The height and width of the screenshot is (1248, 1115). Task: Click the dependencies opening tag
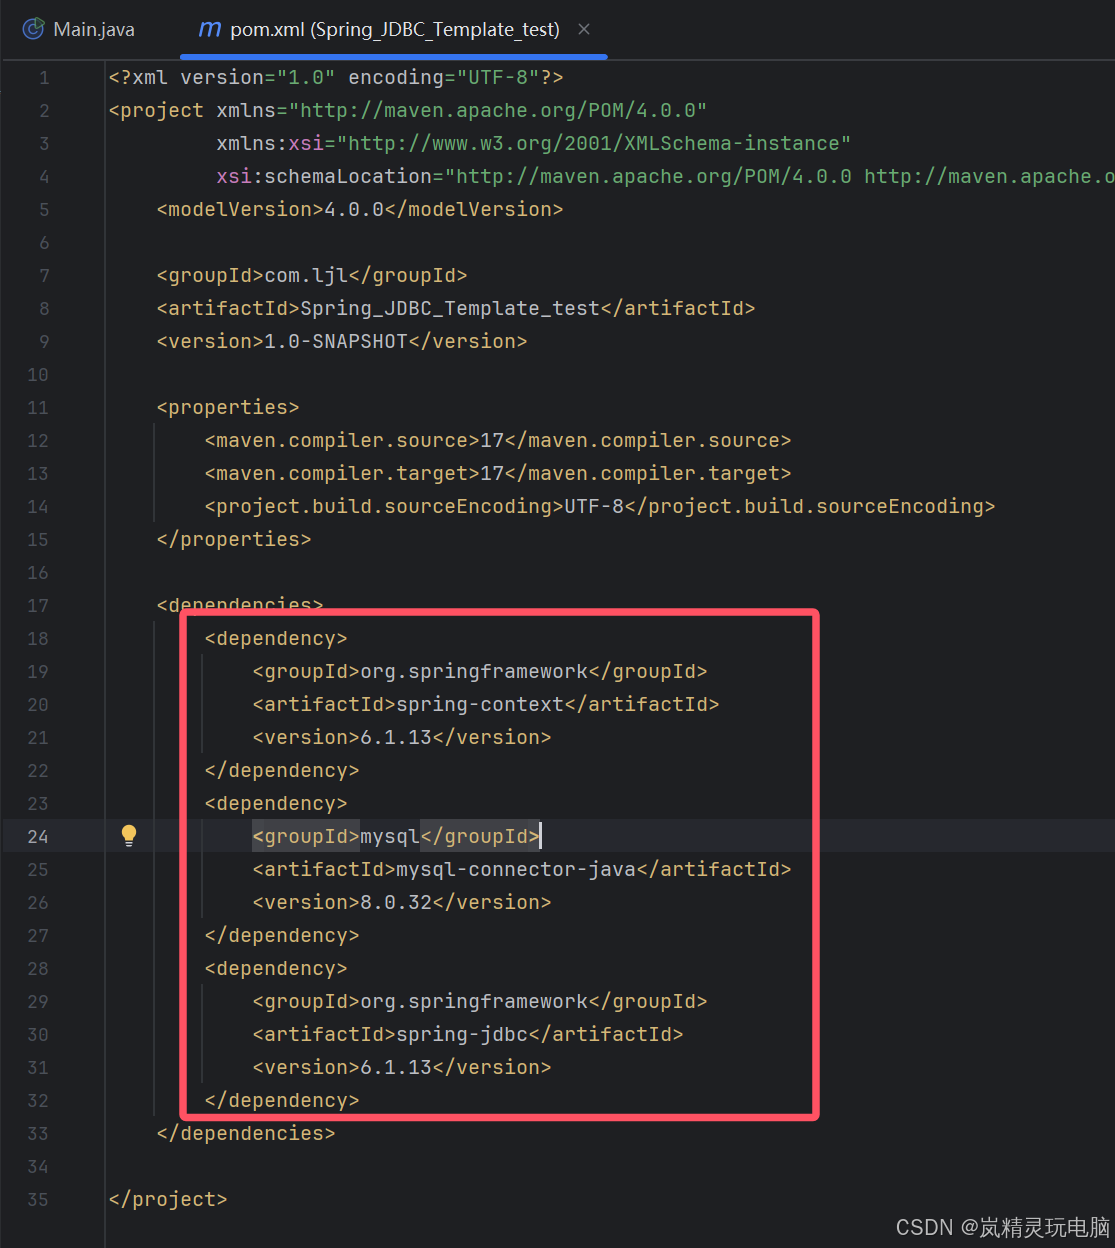(240, 605)
